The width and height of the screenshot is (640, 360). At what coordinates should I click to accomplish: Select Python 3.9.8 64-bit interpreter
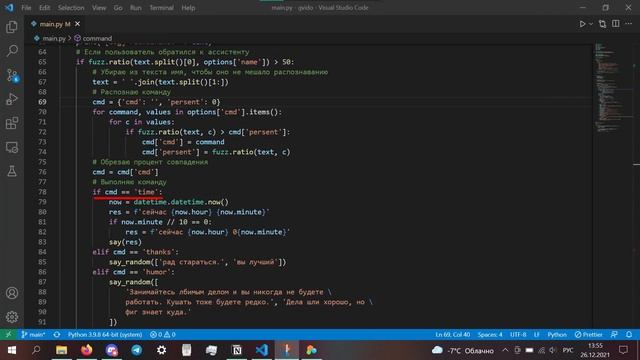pyautogui.click(x=104, y=334)
